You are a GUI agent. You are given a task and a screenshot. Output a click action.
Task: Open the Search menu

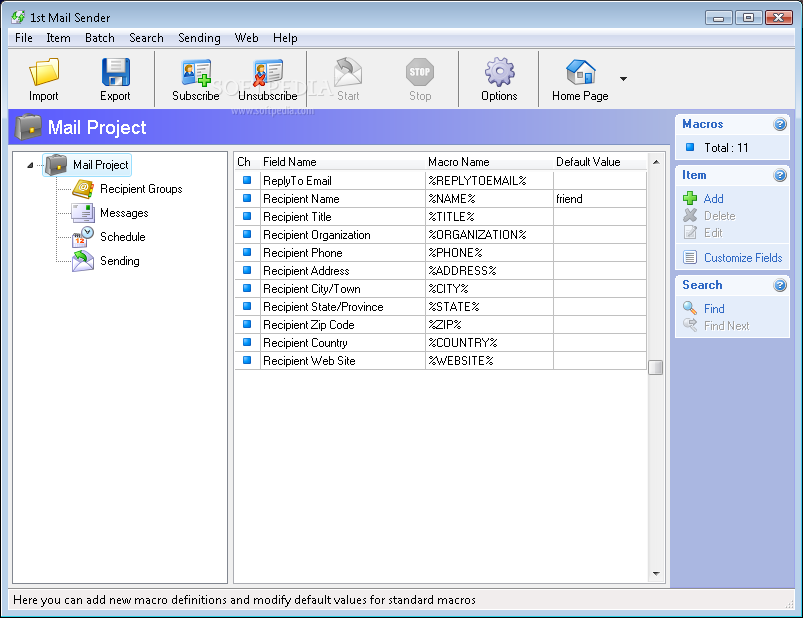pos(146,38)
